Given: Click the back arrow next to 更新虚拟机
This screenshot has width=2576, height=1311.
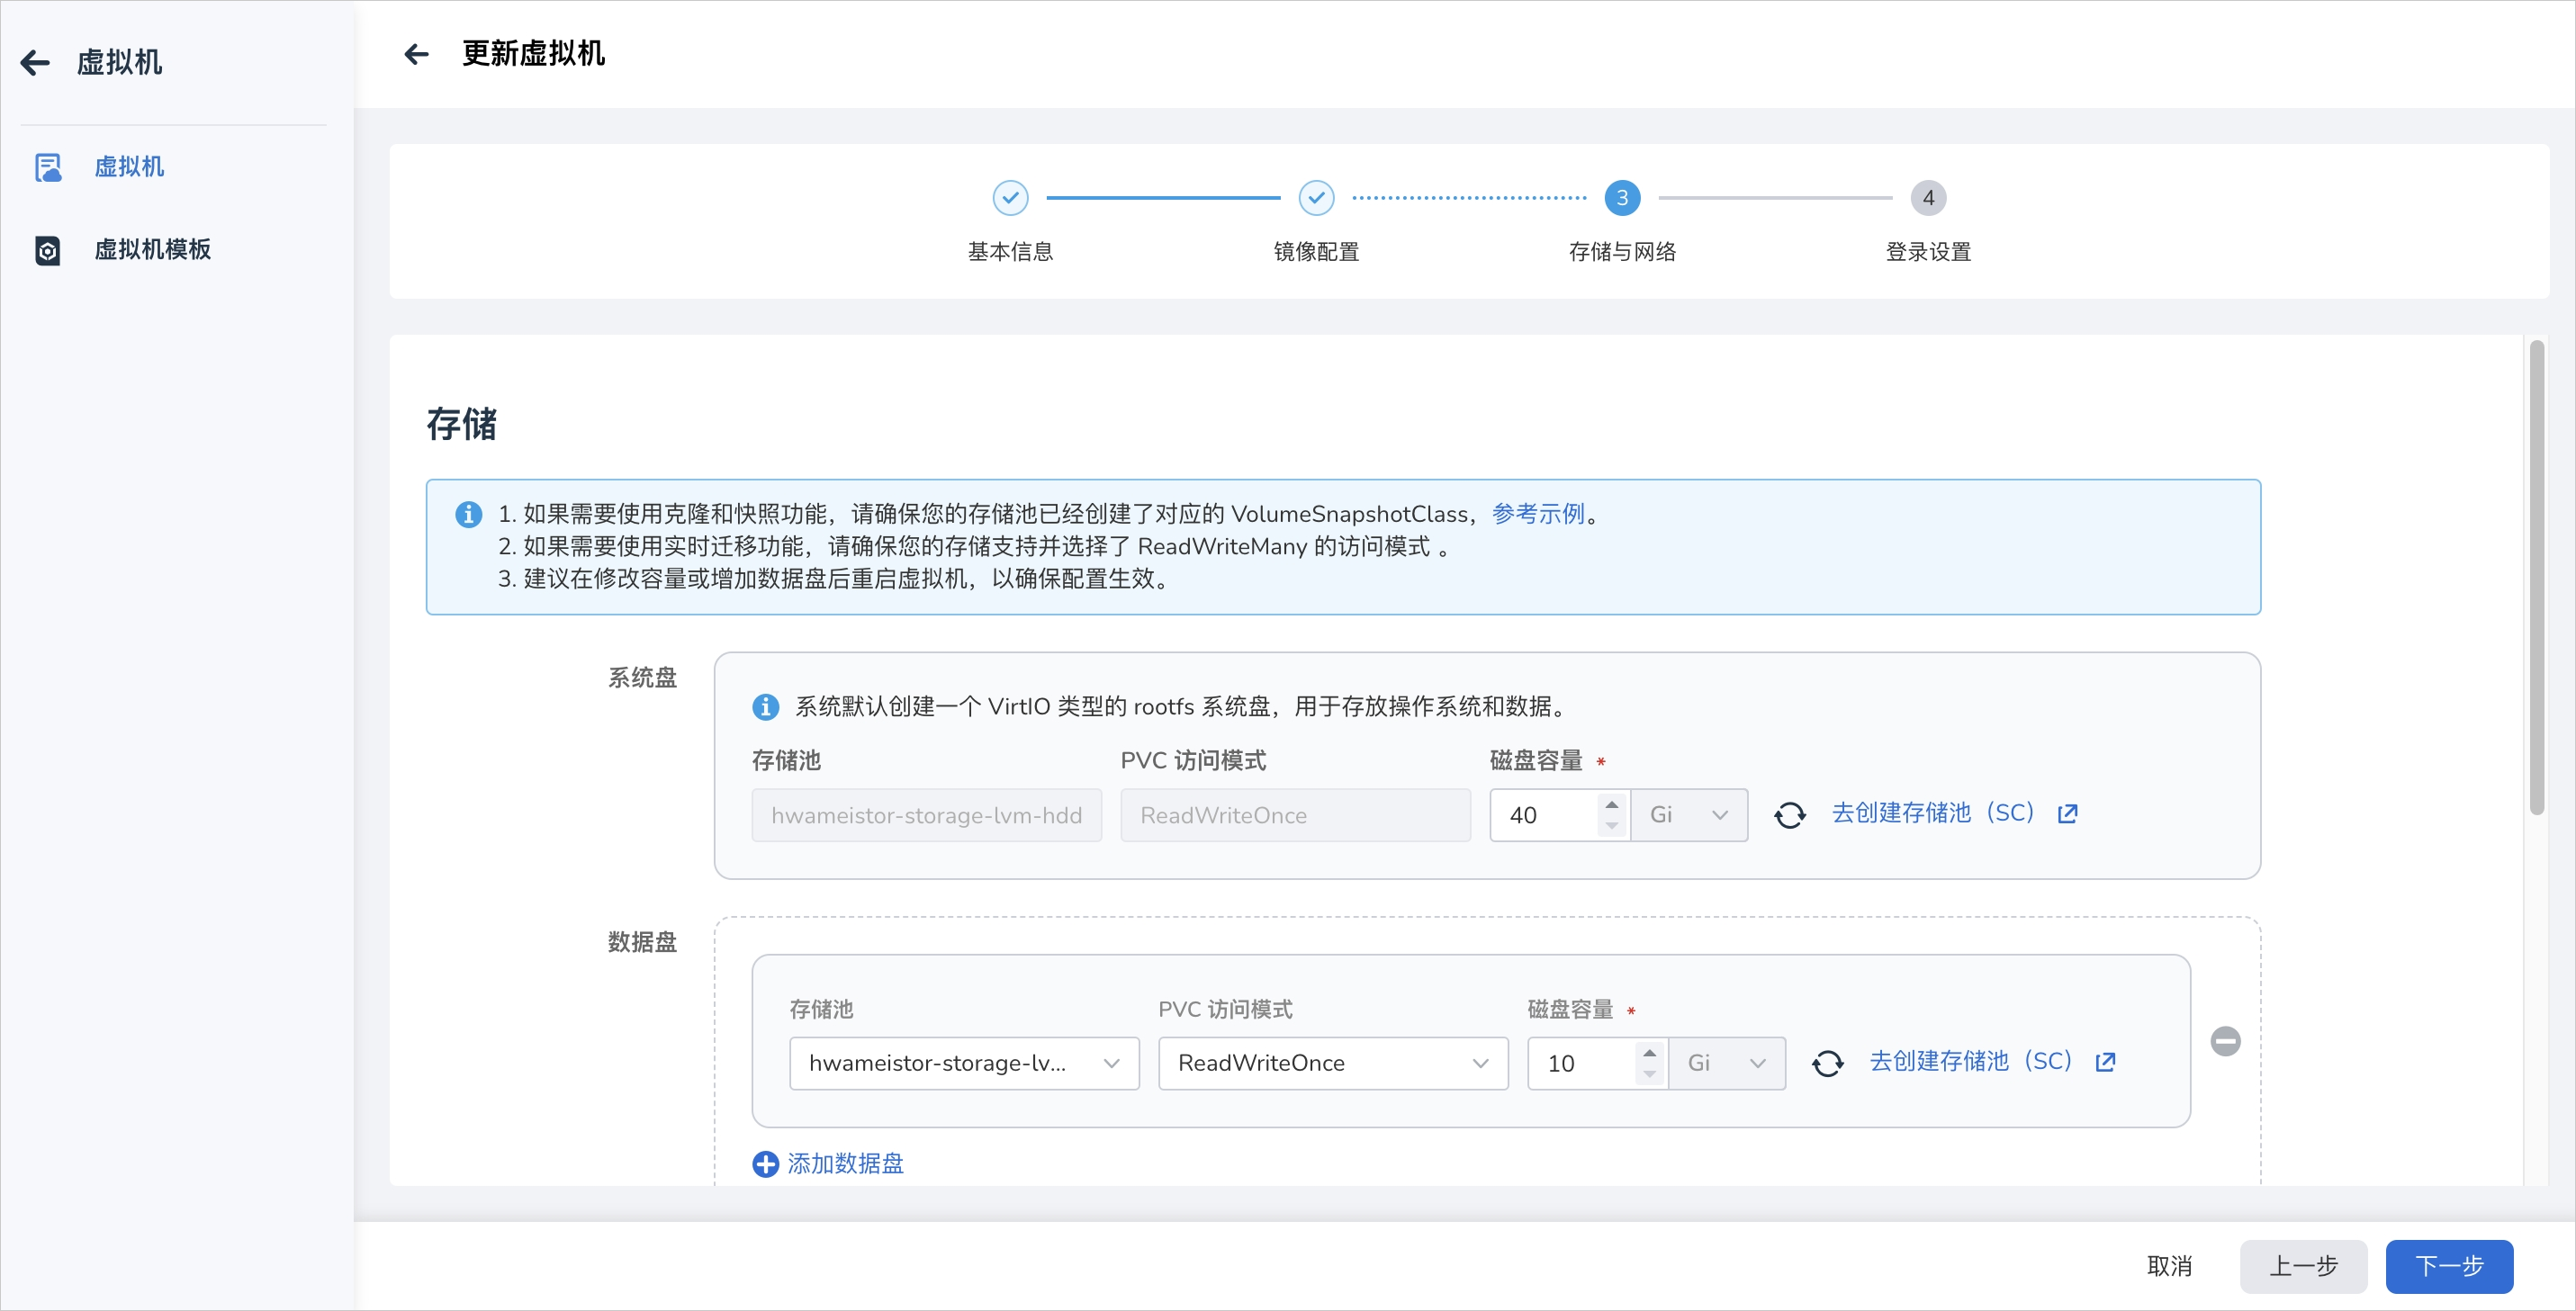Looking at the screenshot, I should click(x=416, y=54).
